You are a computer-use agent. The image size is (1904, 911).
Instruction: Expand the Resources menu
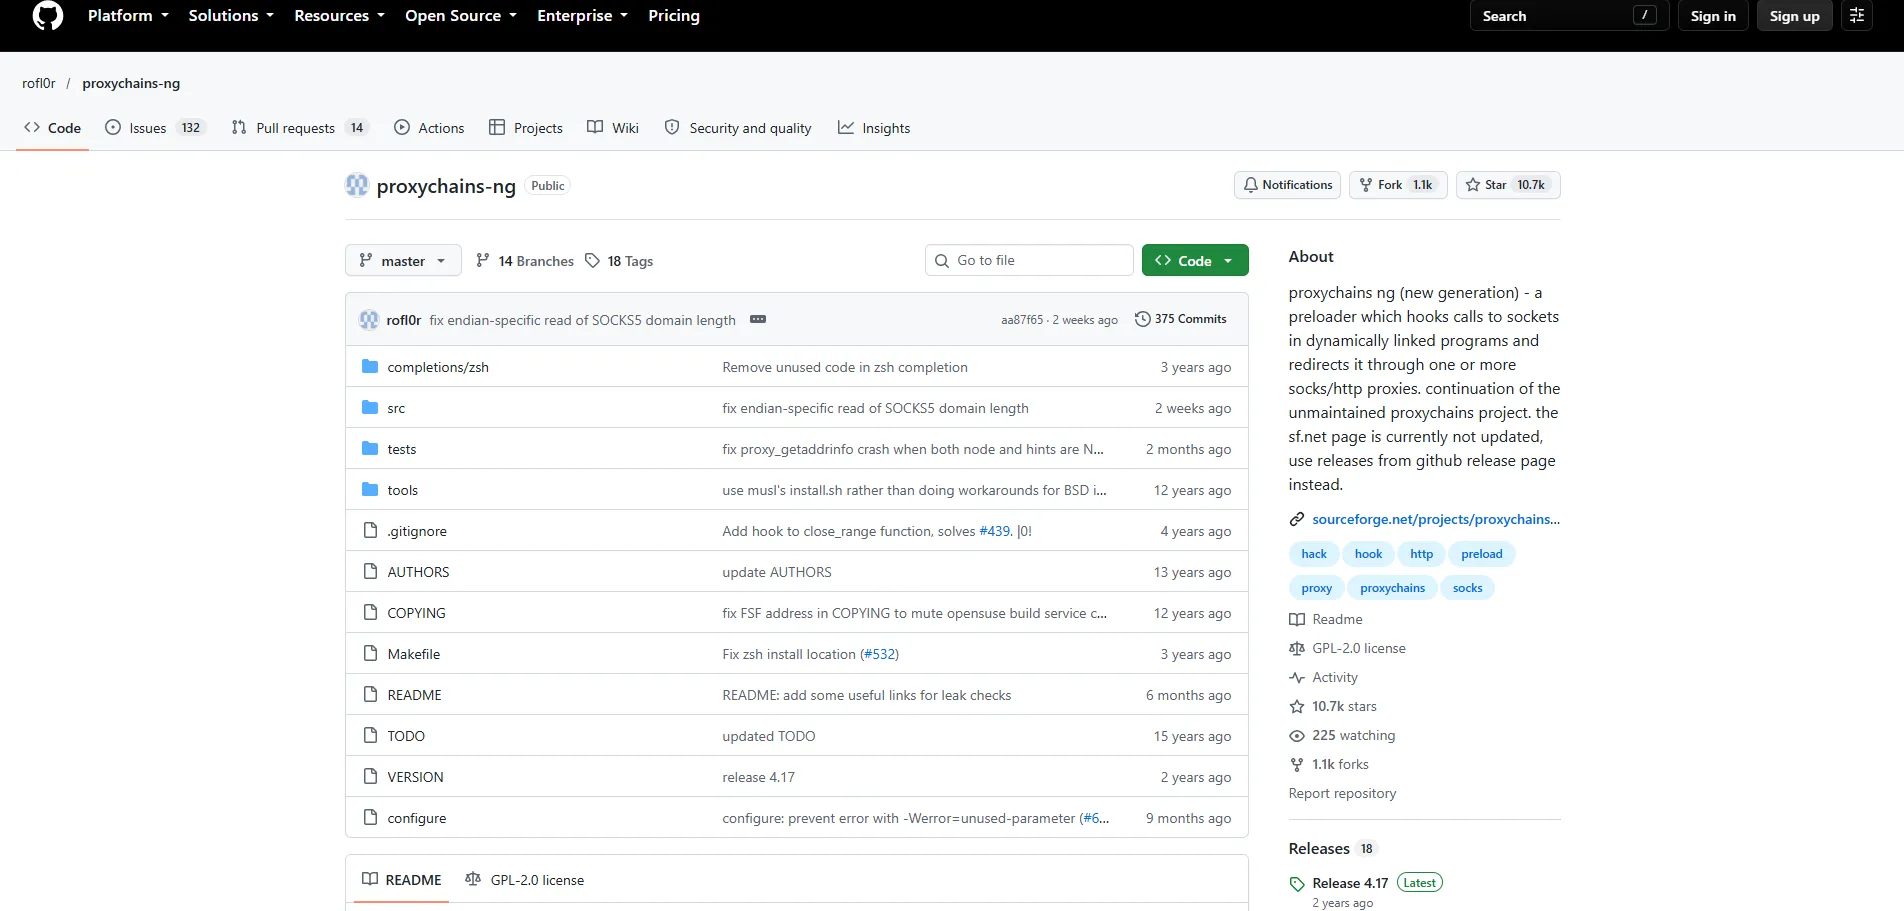(x=339, y=16)
